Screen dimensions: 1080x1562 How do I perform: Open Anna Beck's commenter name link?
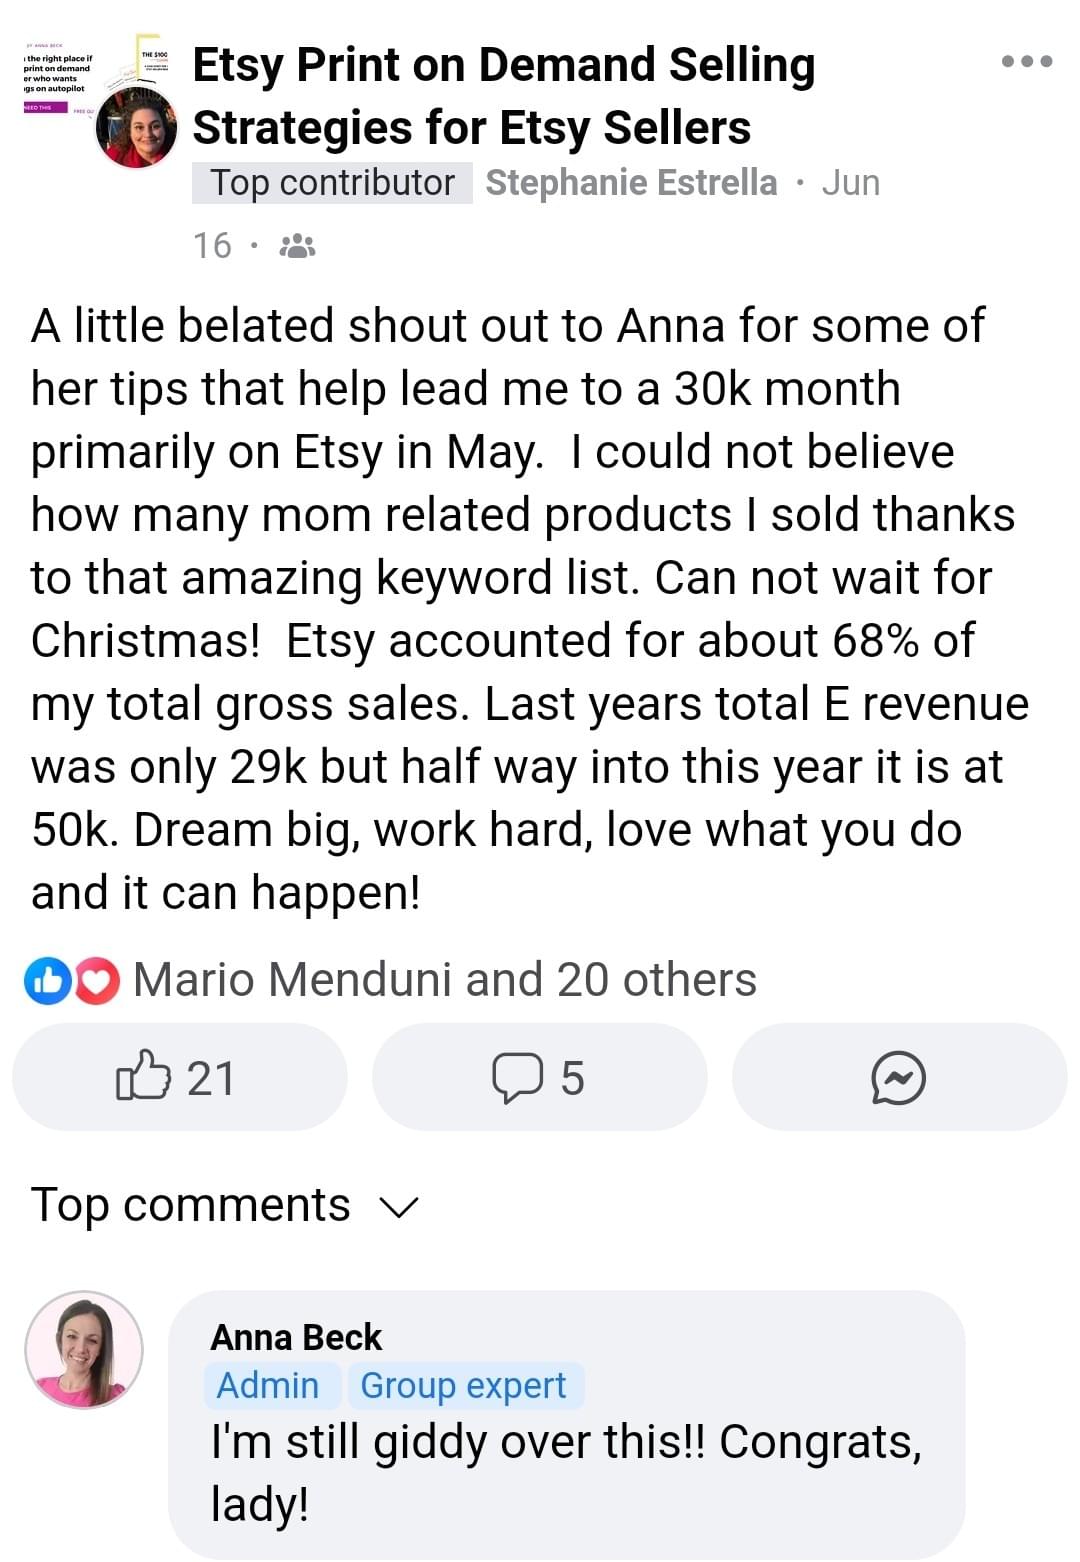(296, 1337)
